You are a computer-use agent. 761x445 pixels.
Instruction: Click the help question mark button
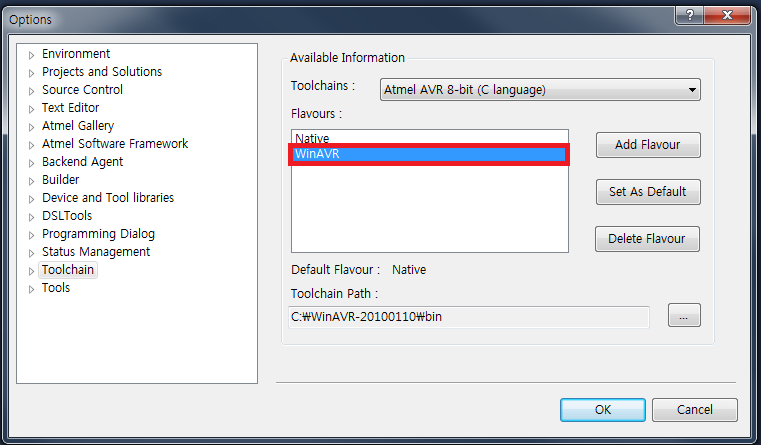pyautogui.click(x=687, y=15)
